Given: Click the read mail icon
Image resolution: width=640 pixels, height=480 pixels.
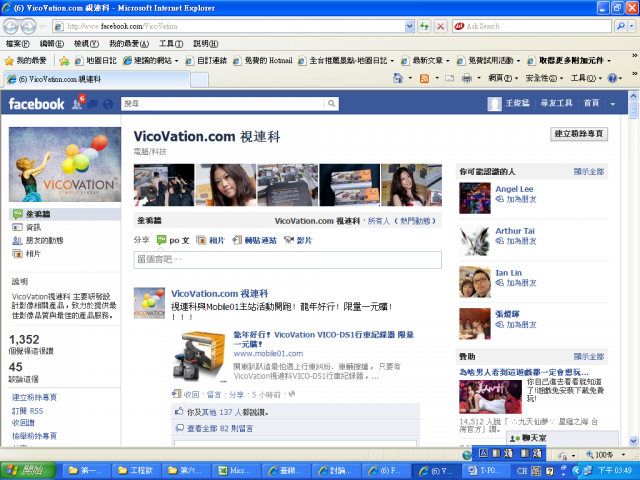Looking at the screenshot, I should [x=449, y=78].
